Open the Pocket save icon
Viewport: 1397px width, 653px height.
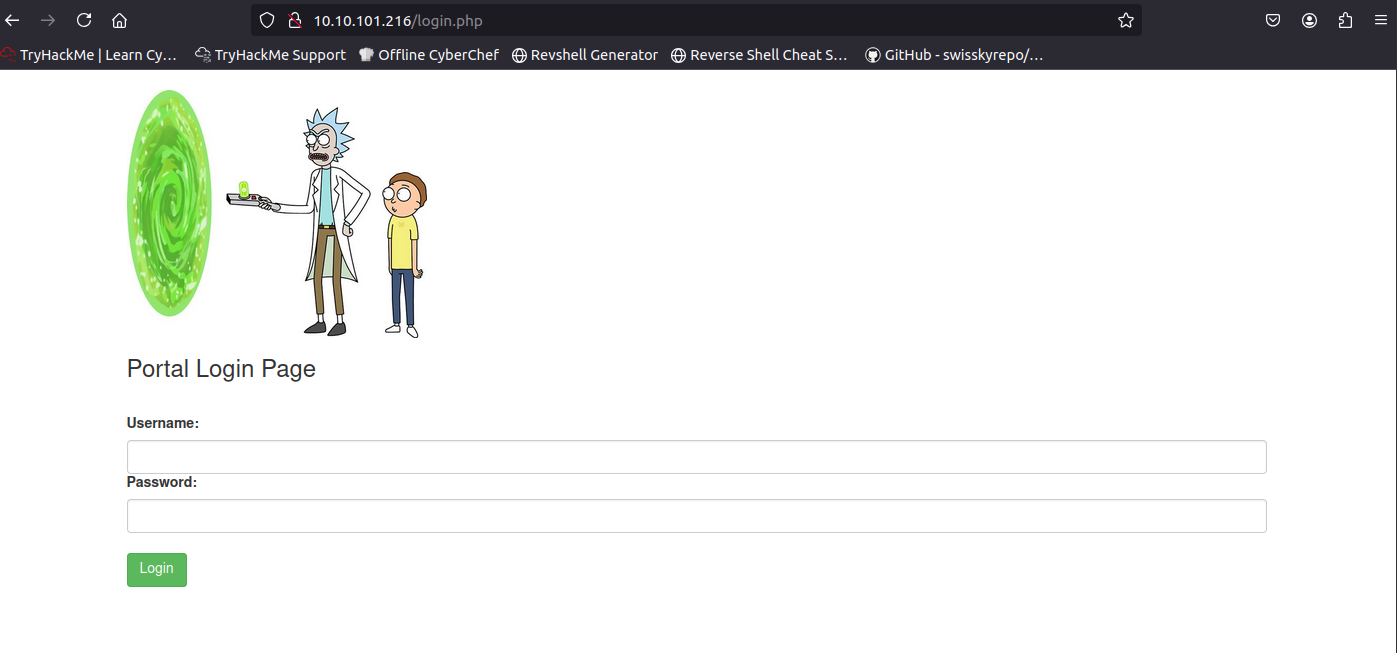click(1273, 20)
